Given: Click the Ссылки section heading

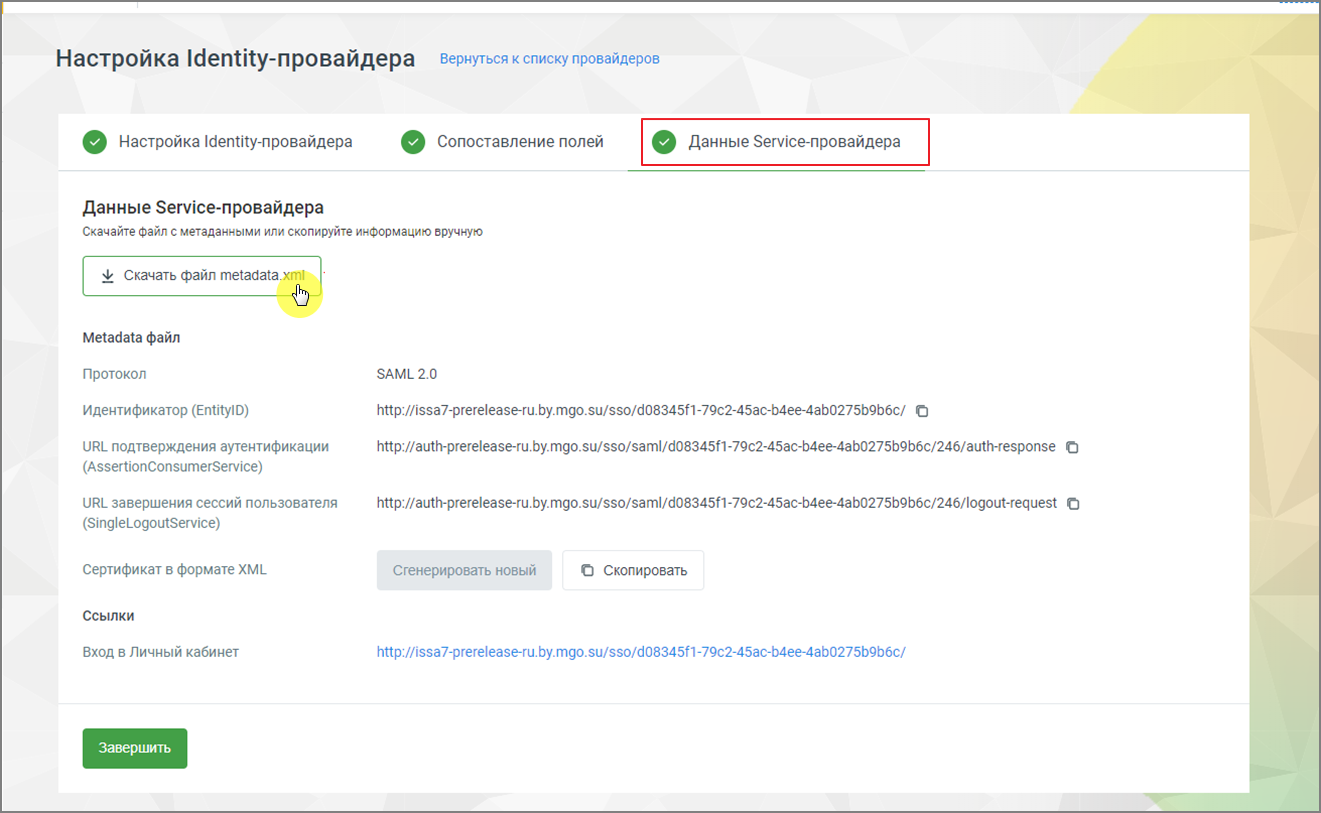Looking at the screenshot, I should pyautogui.click(x=108, y=616).
